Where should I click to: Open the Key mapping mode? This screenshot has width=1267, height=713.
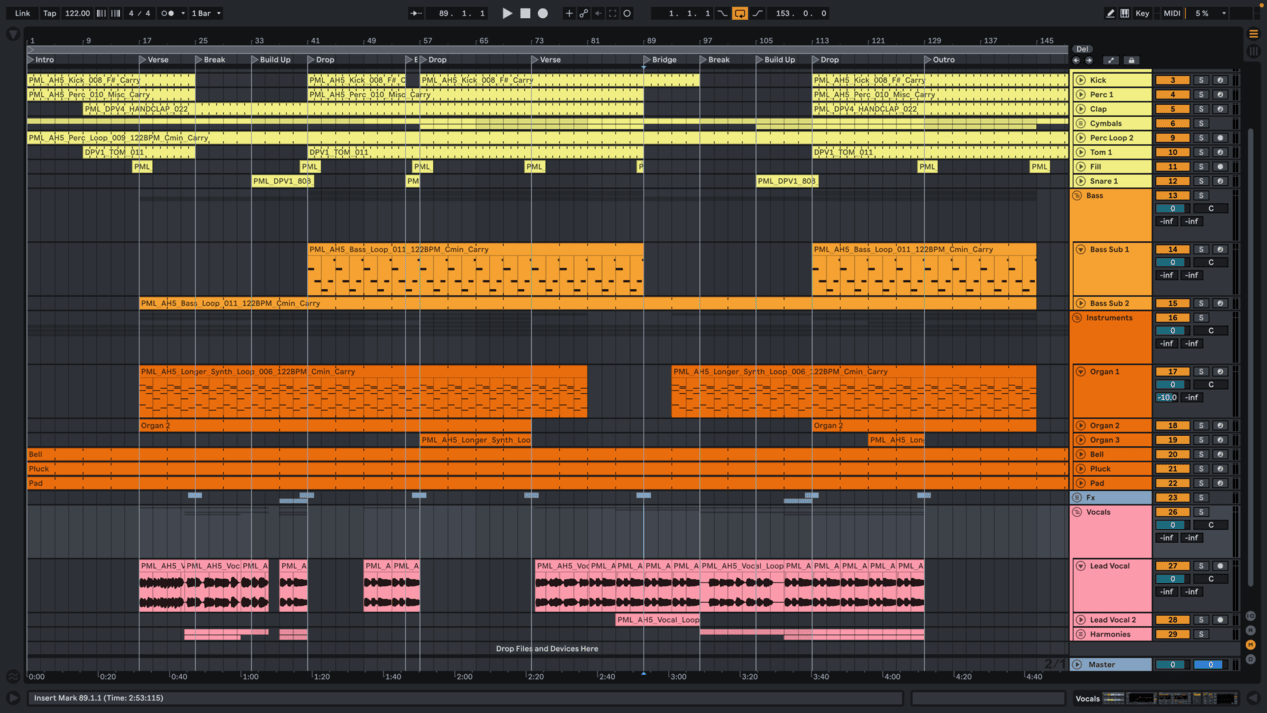click(1142, 13)
